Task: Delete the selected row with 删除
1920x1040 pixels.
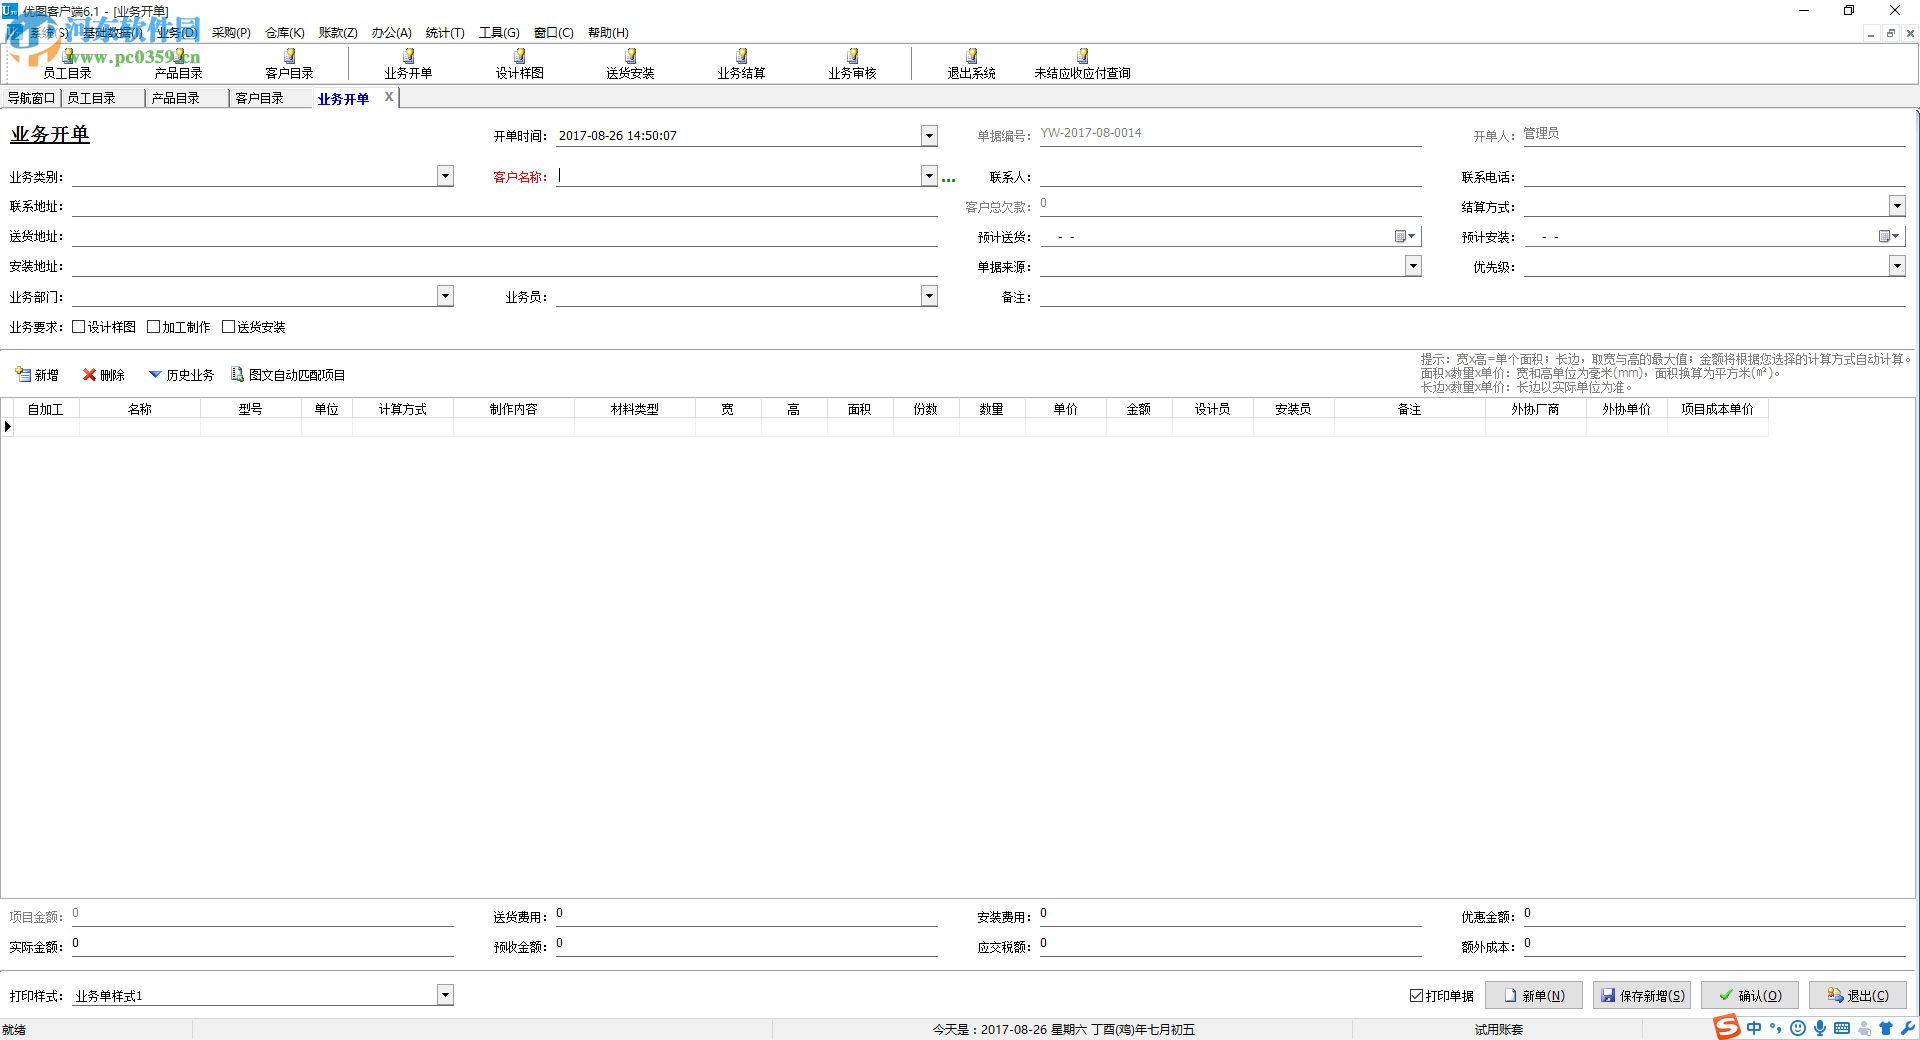Action: (104, 375)
